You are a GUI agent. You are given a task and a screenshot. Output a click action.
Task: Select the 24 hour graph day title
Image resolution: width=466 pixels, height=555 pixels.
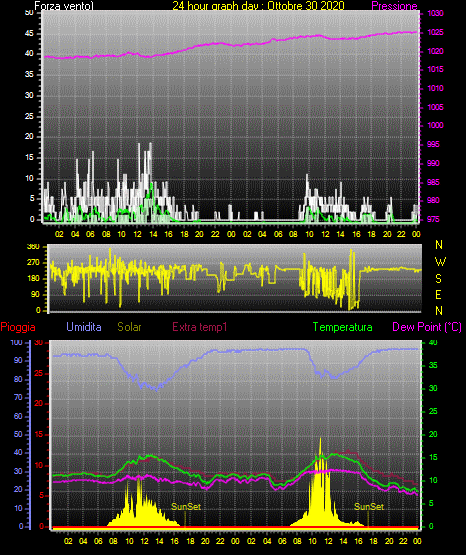pos(258,6)
